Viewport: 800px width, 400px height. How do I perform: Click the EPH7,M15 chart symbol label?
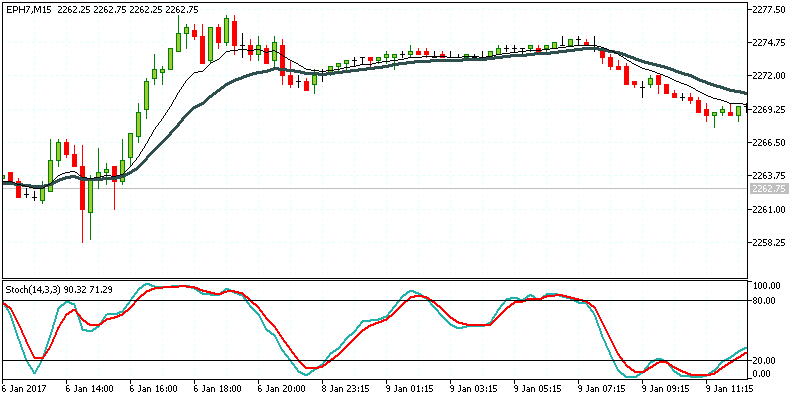click(x=27, y=10)
